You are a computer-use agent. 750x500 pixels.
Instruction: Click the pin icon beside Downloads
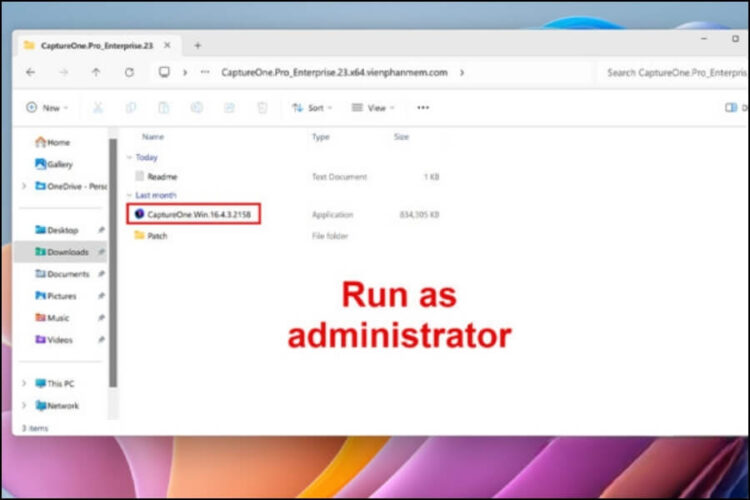[x=101, y=252]
